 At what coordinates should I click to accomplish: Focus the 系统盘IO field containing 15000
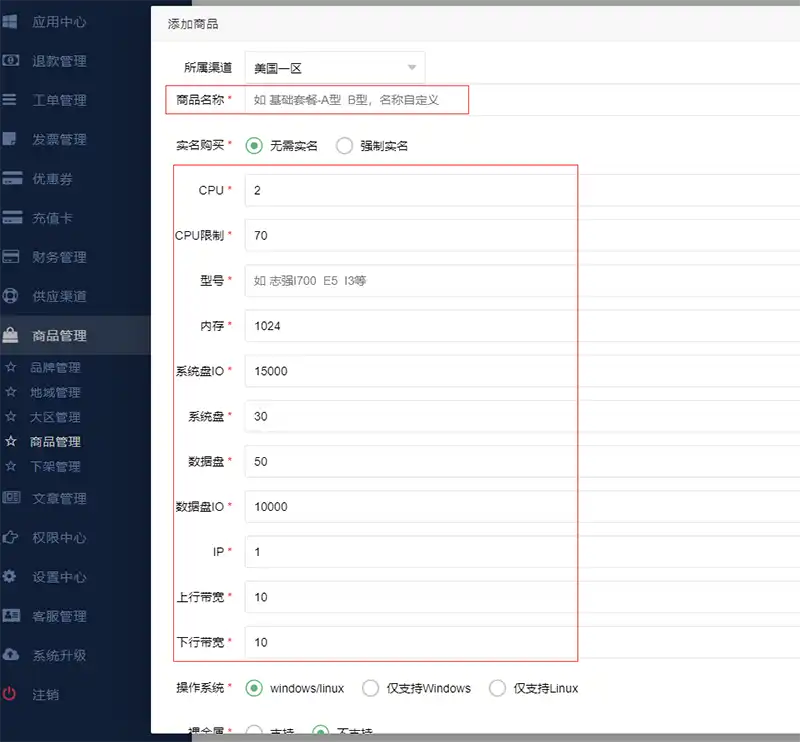coord(522,371)
